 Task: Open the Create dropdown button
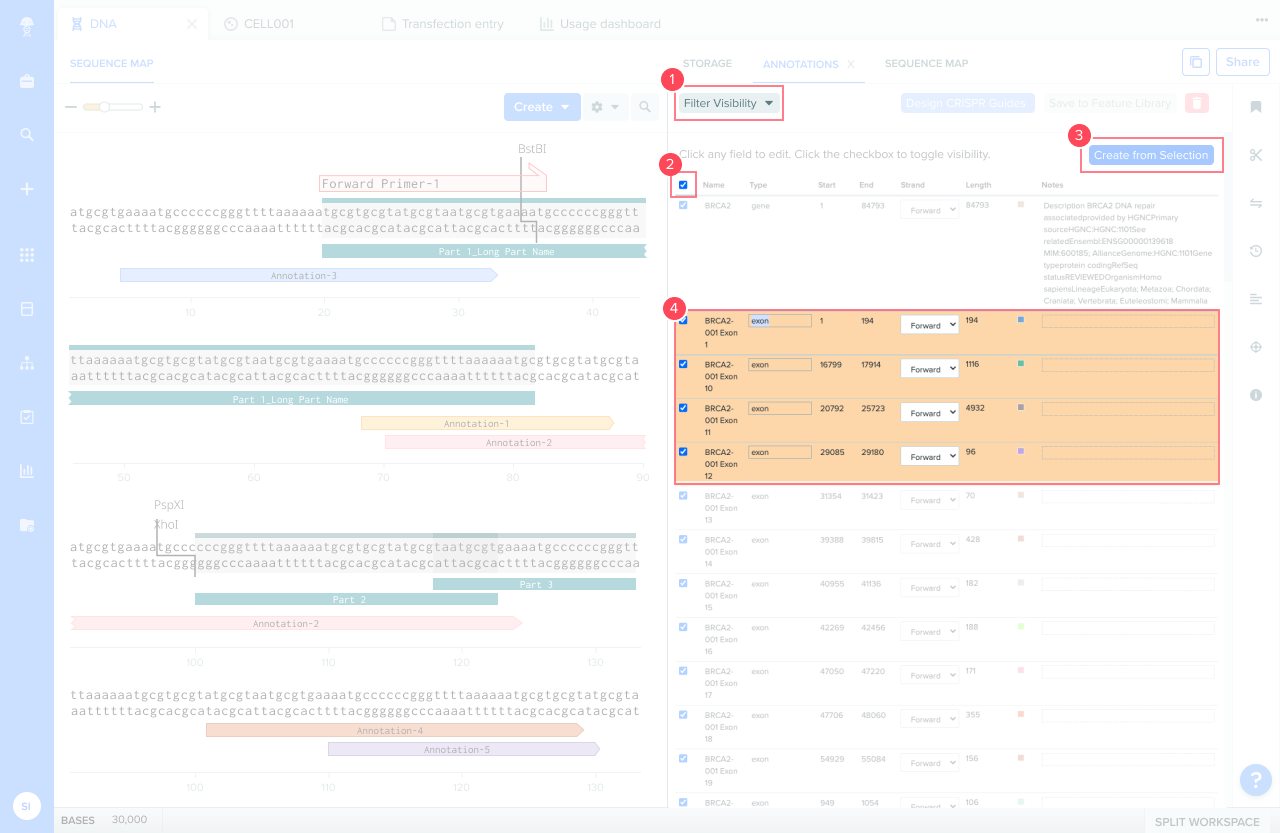(542, 107)
